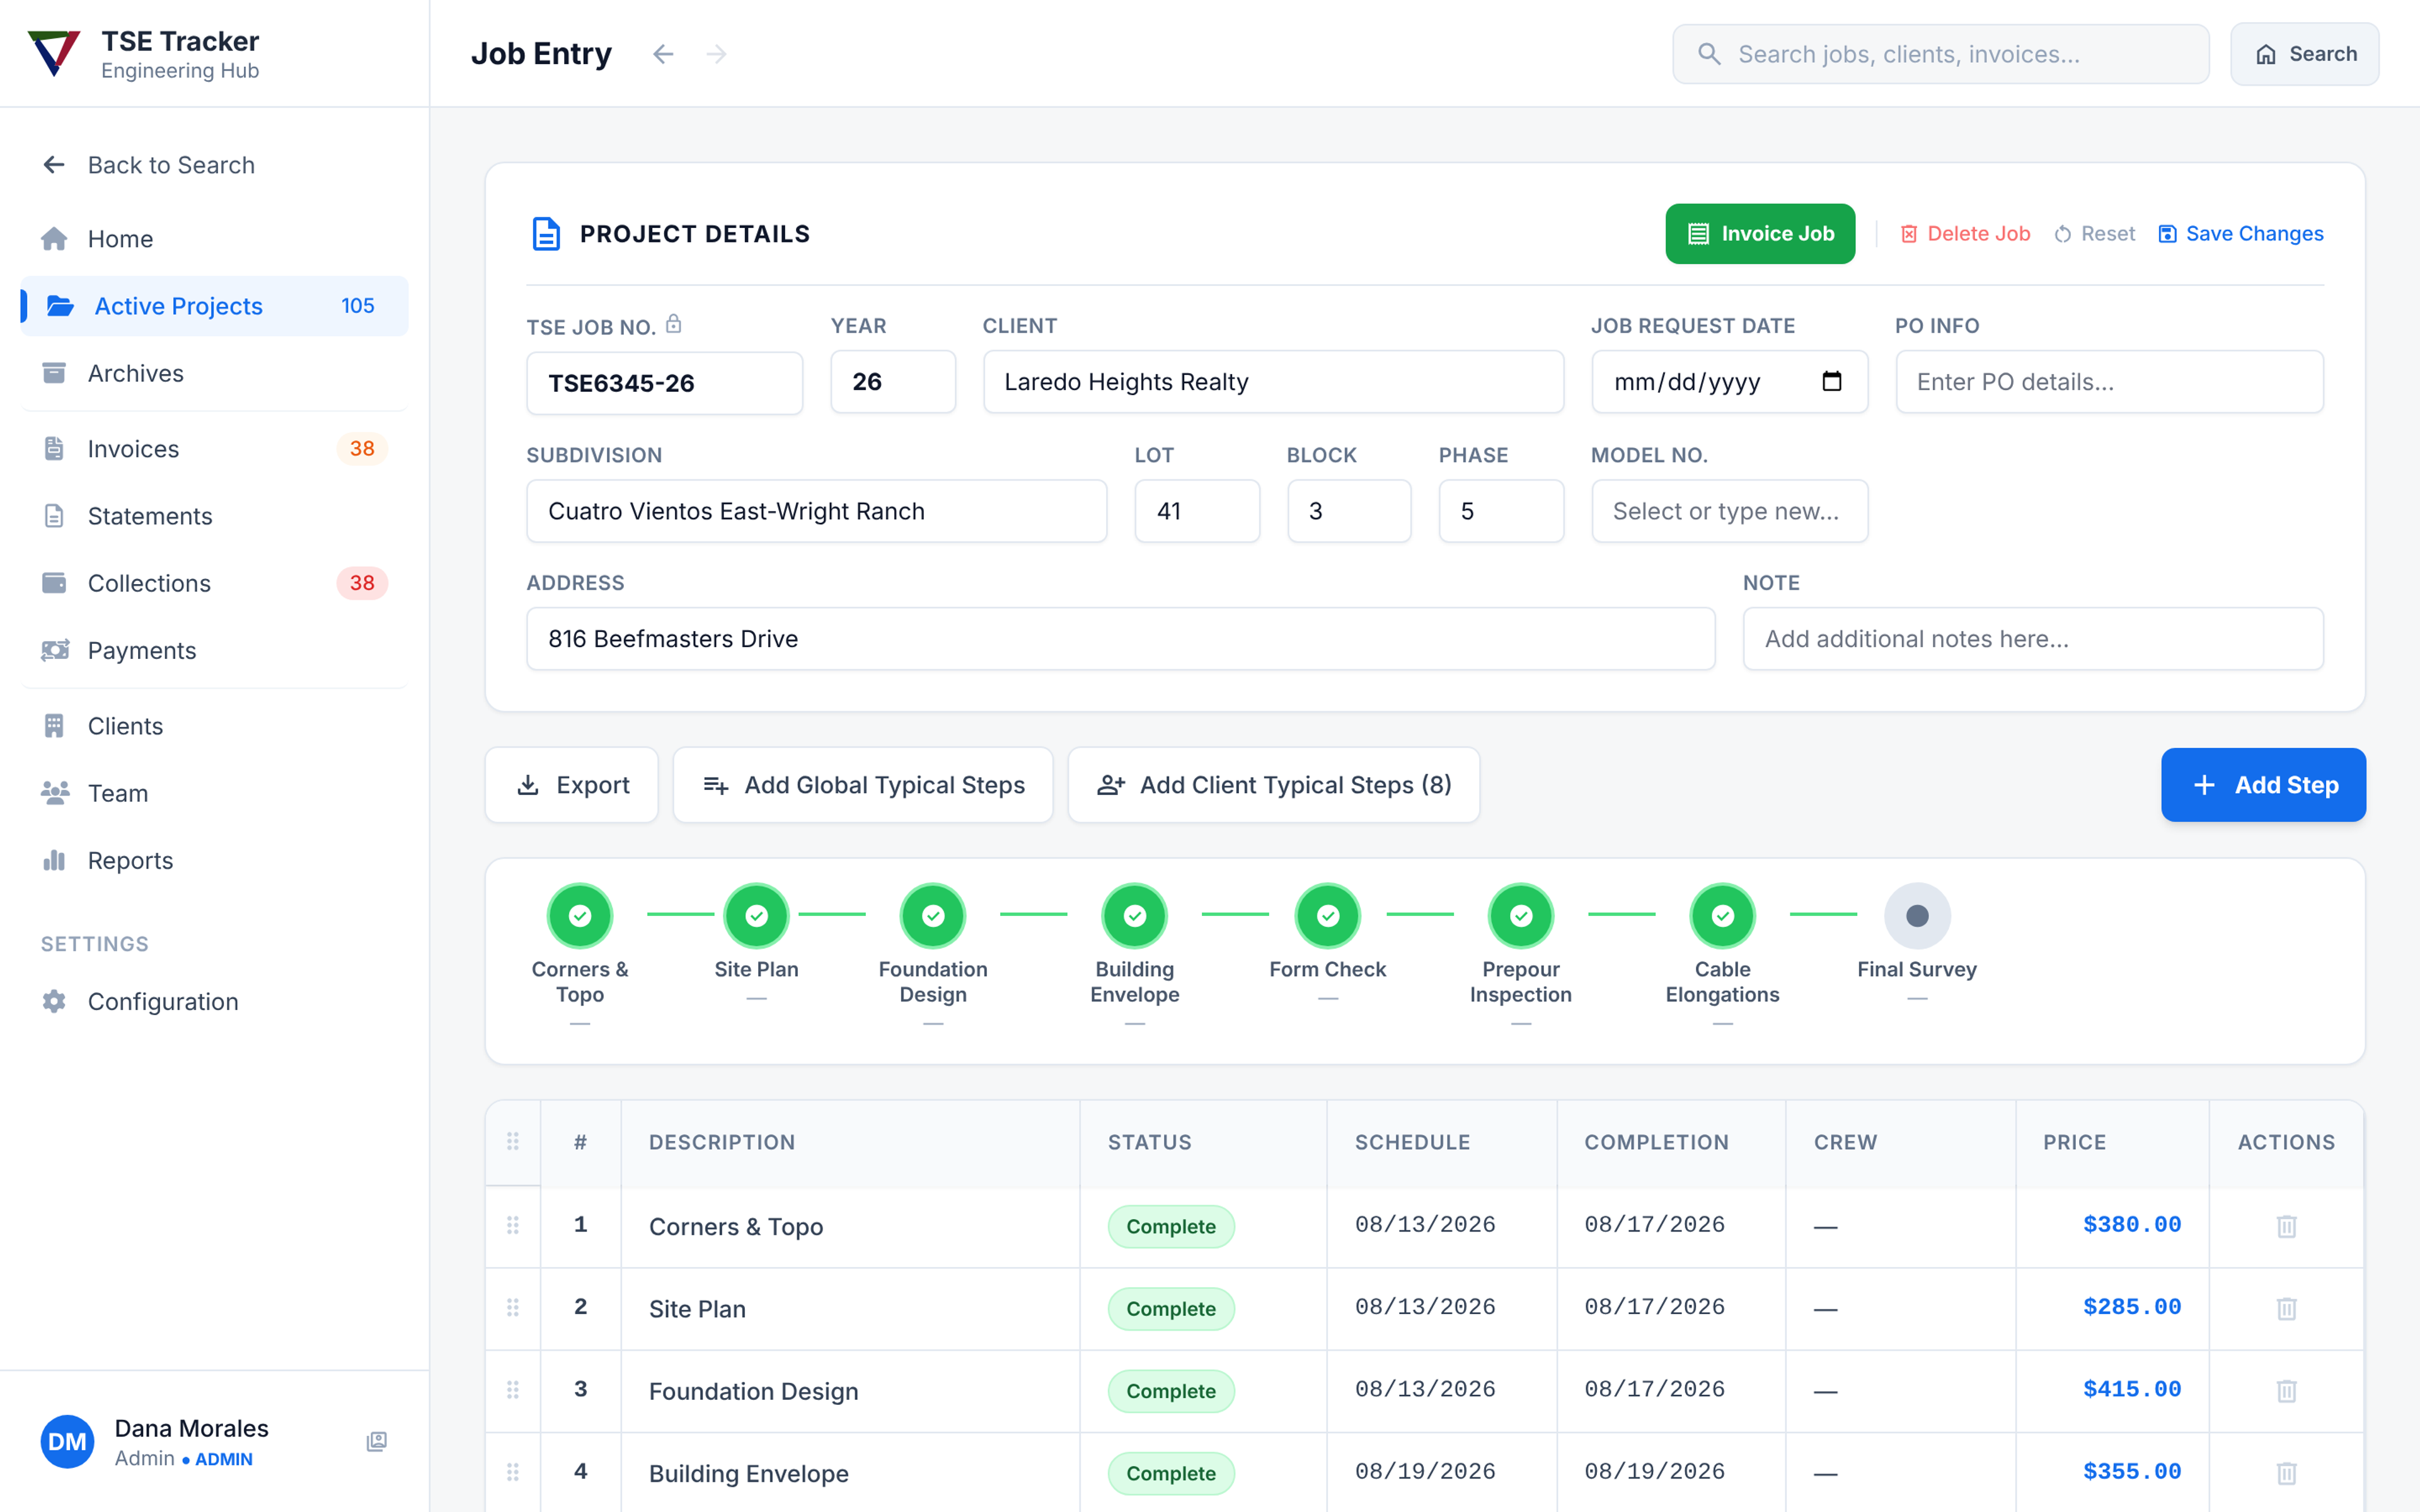The image size is (2420, 1512).
Task: Open the Archives section
Action: coord(214,373)
